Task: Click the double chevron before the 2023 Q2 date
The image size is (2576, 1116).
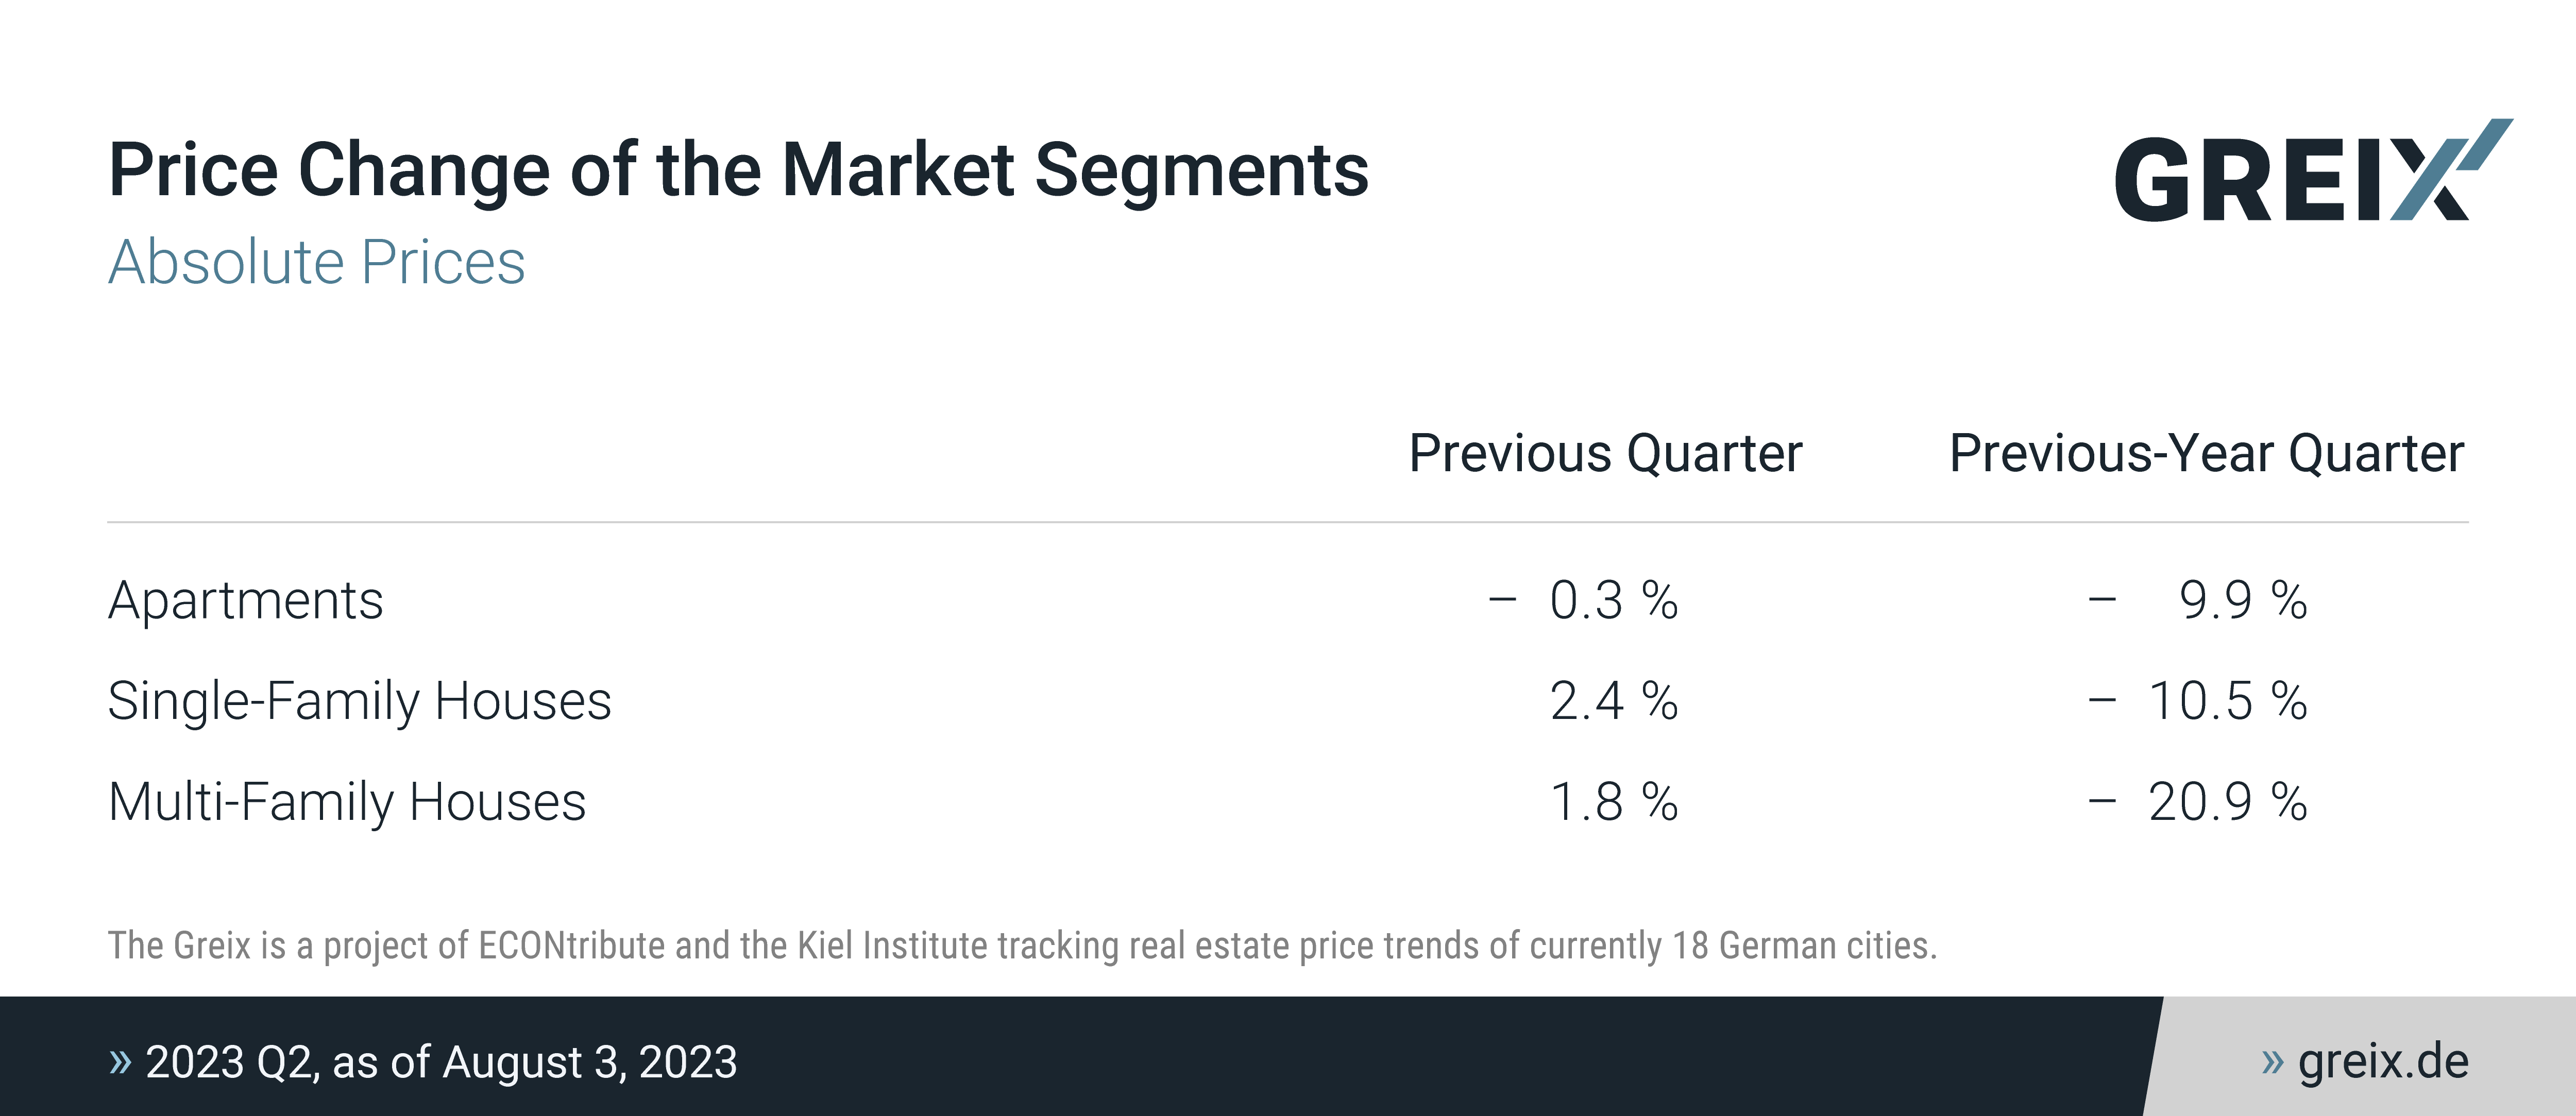Action: click(120, 1061)
